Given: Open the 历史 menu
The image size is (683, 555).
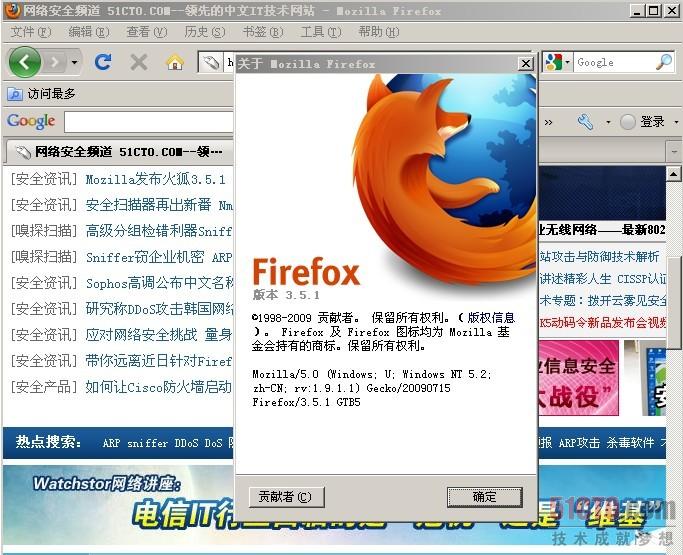Looking at the screenshot, I should point(204,32).
